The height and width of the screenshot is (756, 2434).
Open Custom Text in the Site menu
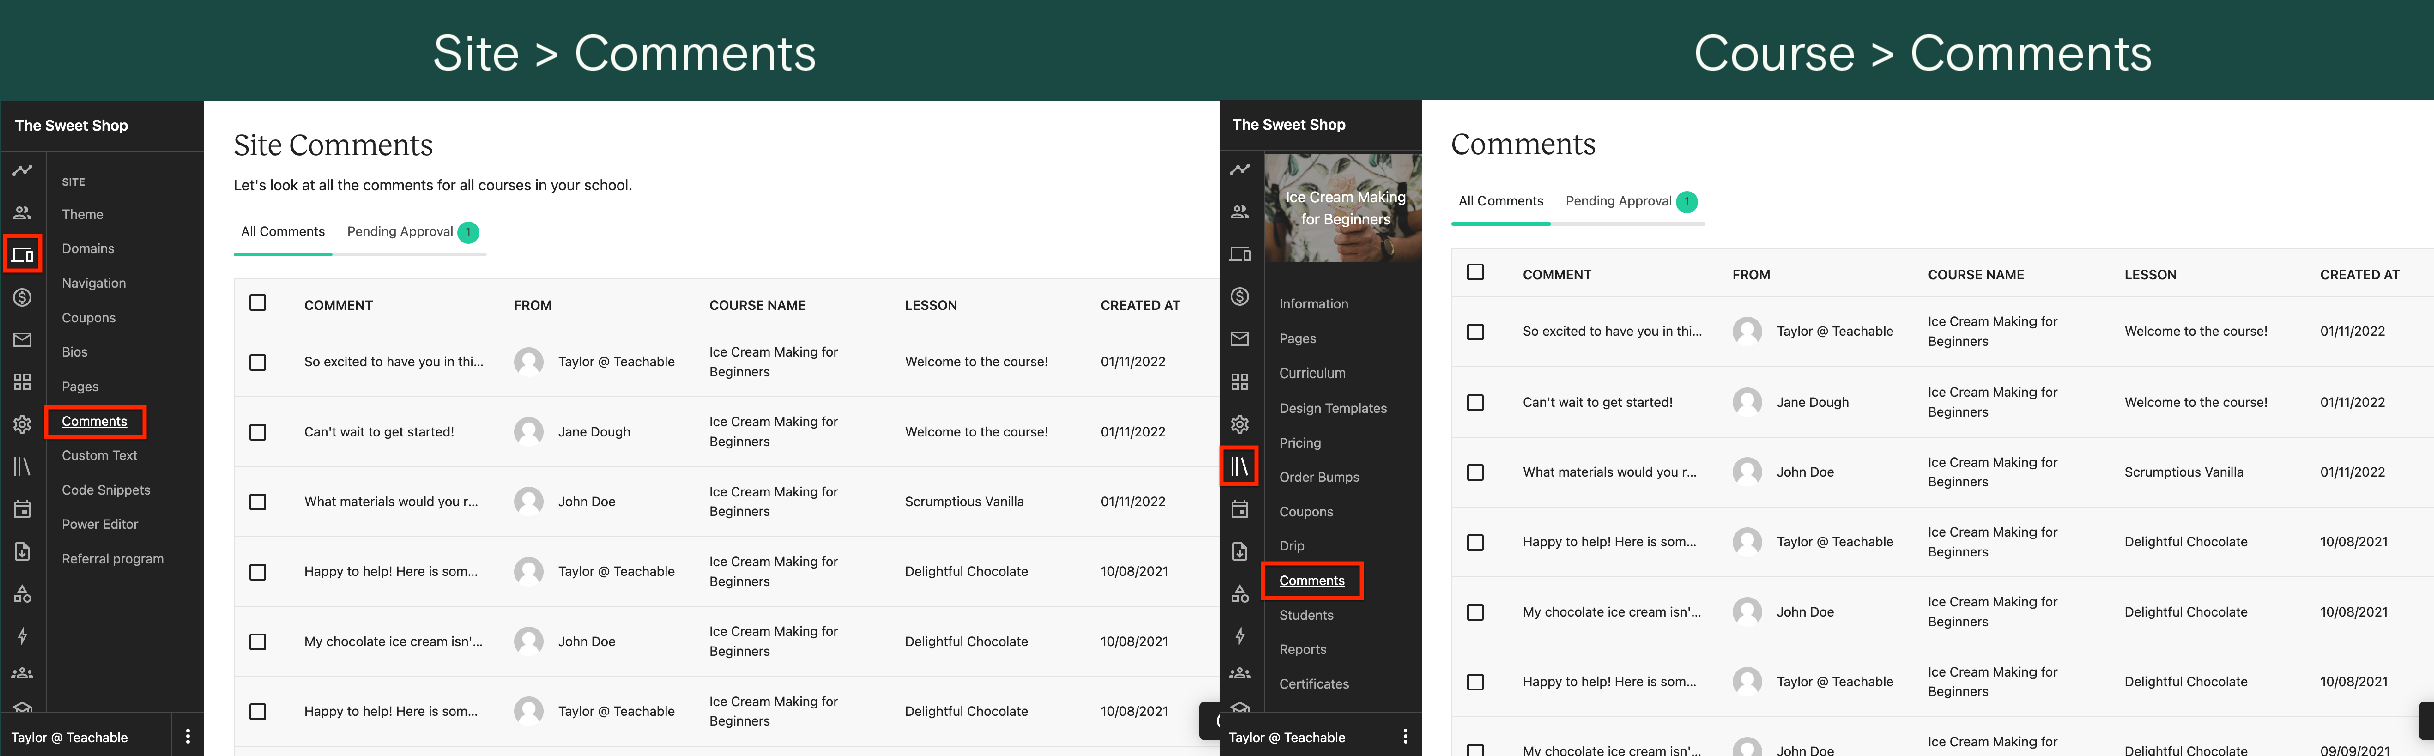[x=100, y=455]
